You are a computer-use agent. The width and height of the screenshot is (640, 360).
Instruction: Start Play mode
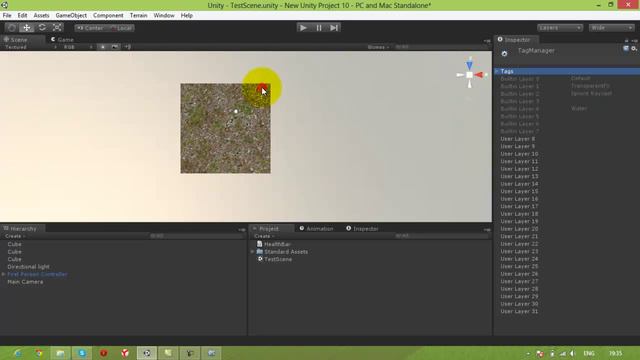[303, 28]
